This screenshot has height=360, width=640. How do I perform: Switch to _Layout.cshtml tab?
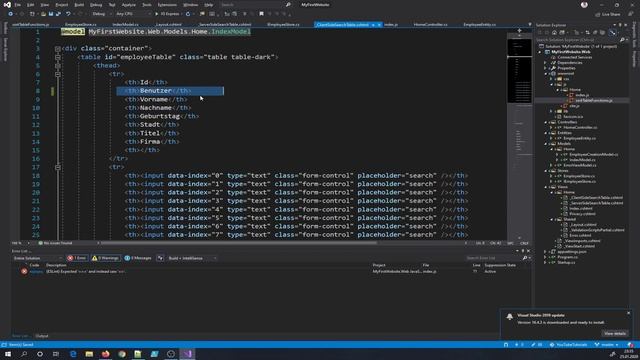tap(168, 24)
